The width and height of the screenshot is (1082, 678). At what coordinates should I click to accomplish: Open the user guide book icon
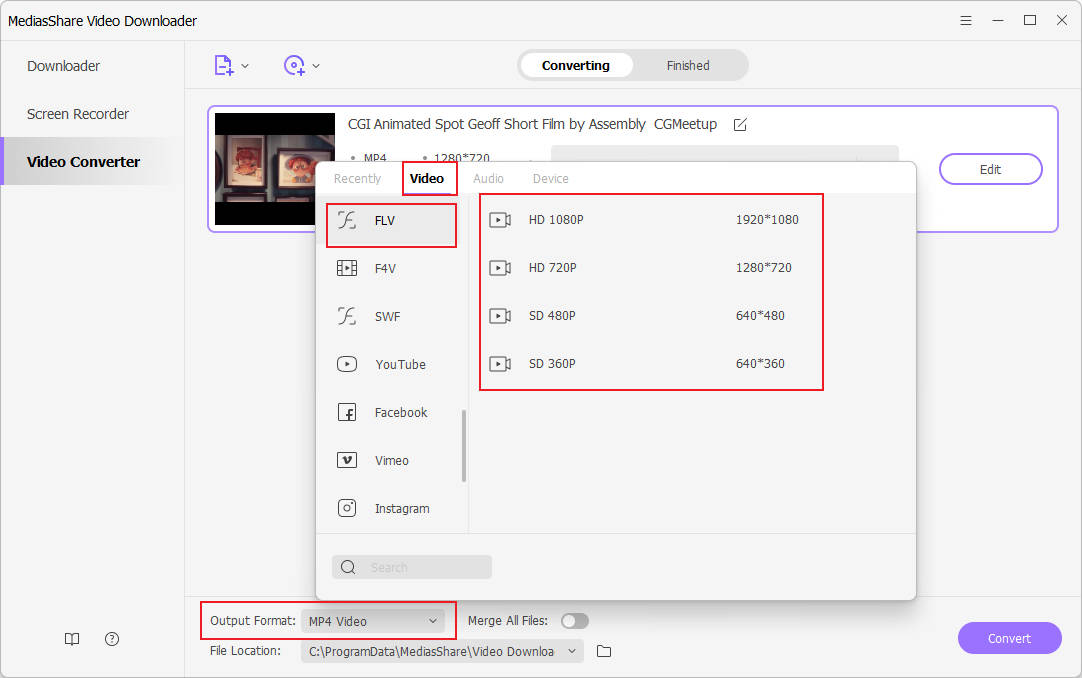click(x=72, y=639)
